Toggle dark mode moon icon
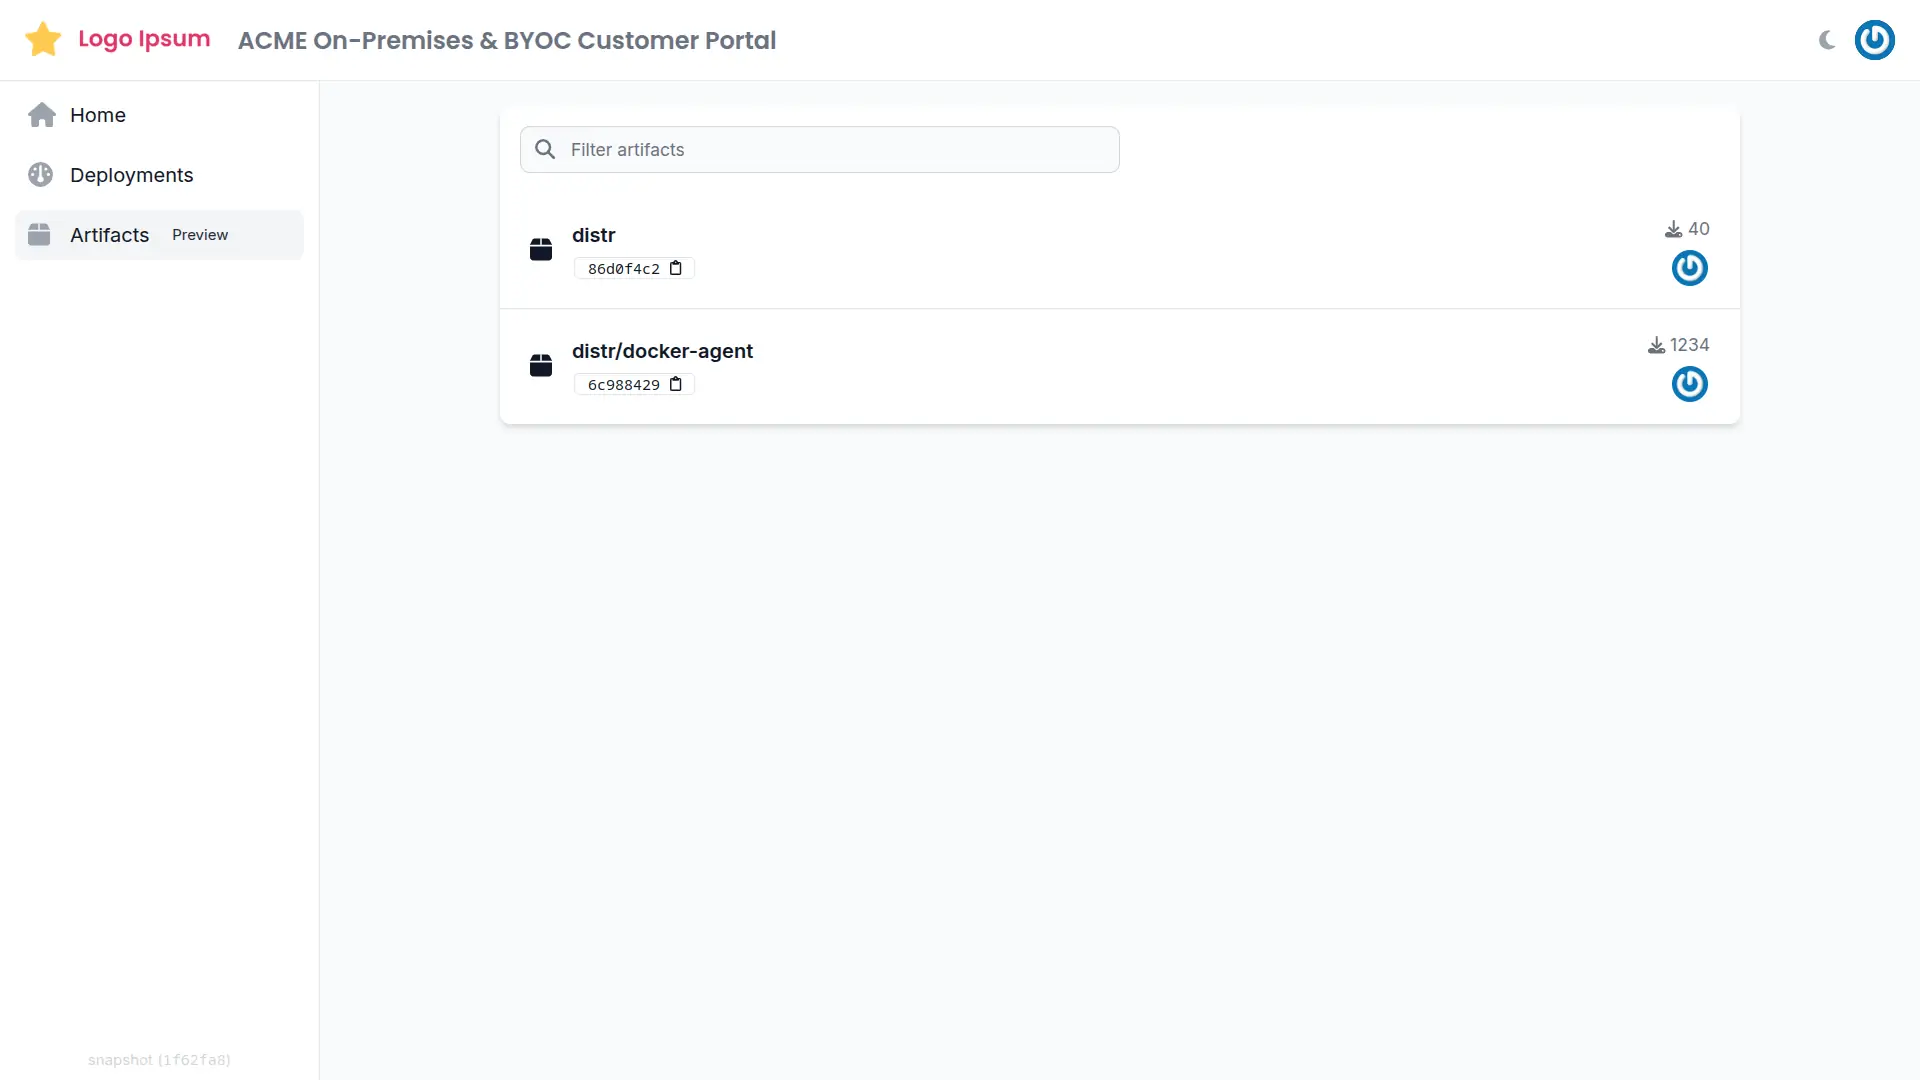The width and height of the screenshot is (1920, 1080). coord(1827,40)
